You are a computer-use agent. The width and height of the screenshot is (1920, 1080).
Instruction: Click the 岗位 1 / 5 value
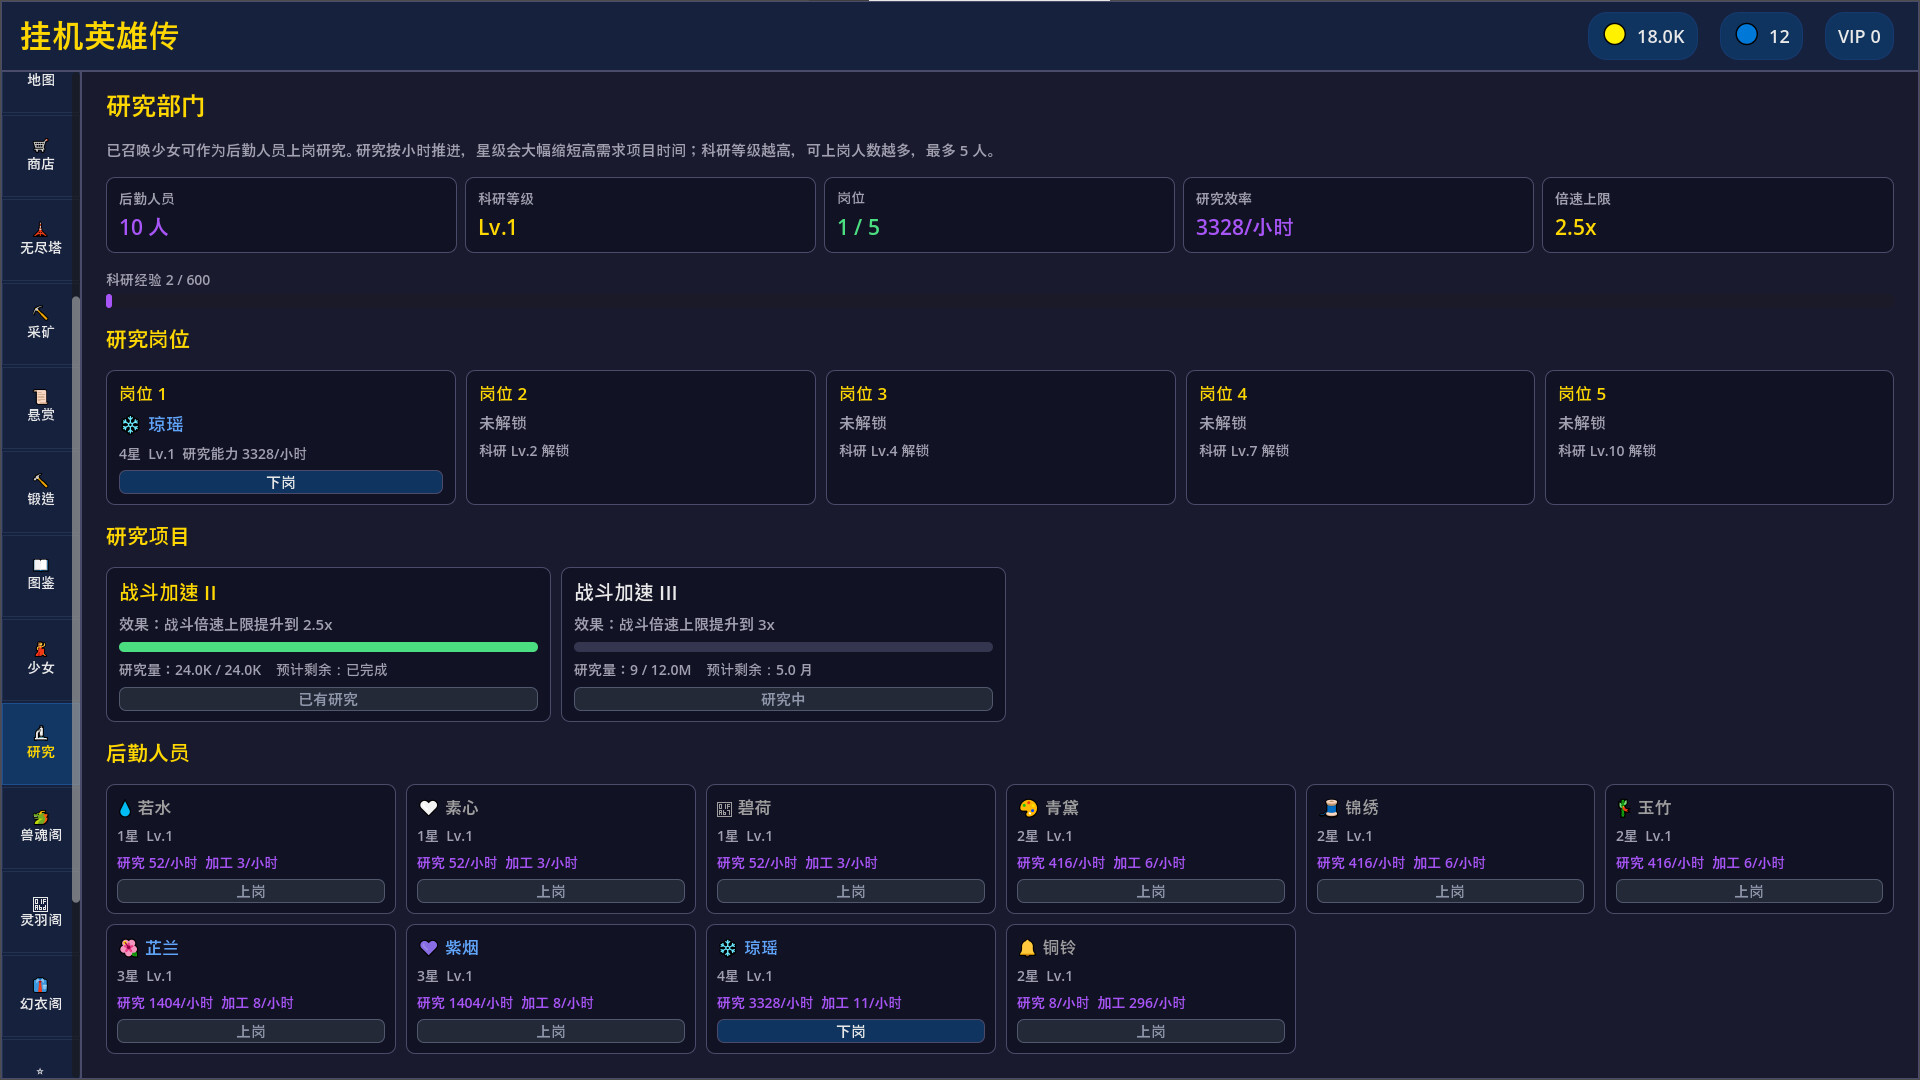858,227
